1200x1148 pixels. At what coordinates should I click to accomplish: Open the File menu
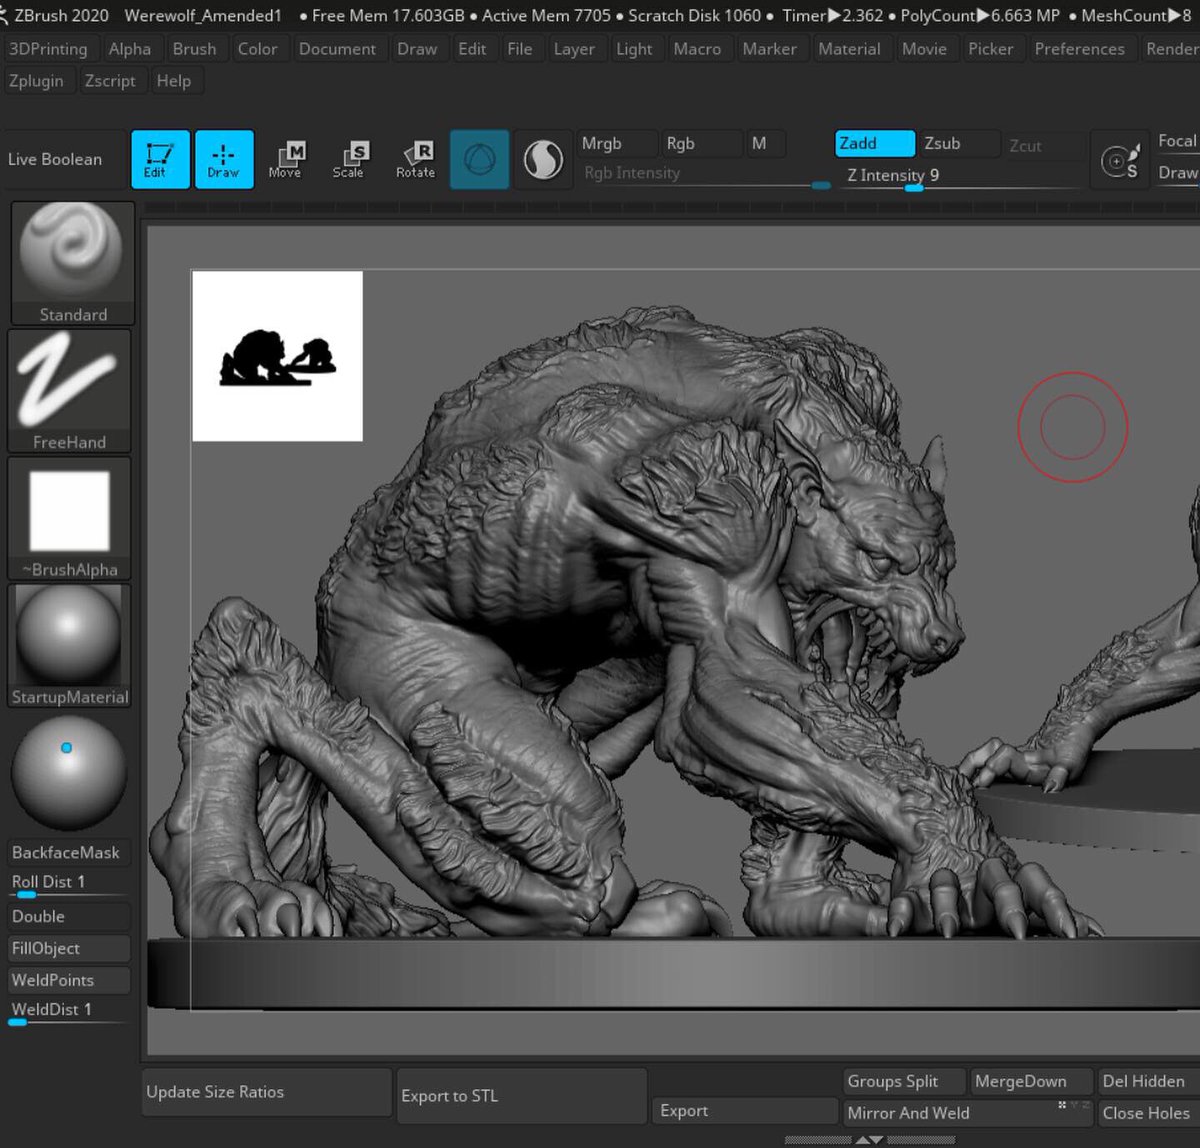coord(520,49)
